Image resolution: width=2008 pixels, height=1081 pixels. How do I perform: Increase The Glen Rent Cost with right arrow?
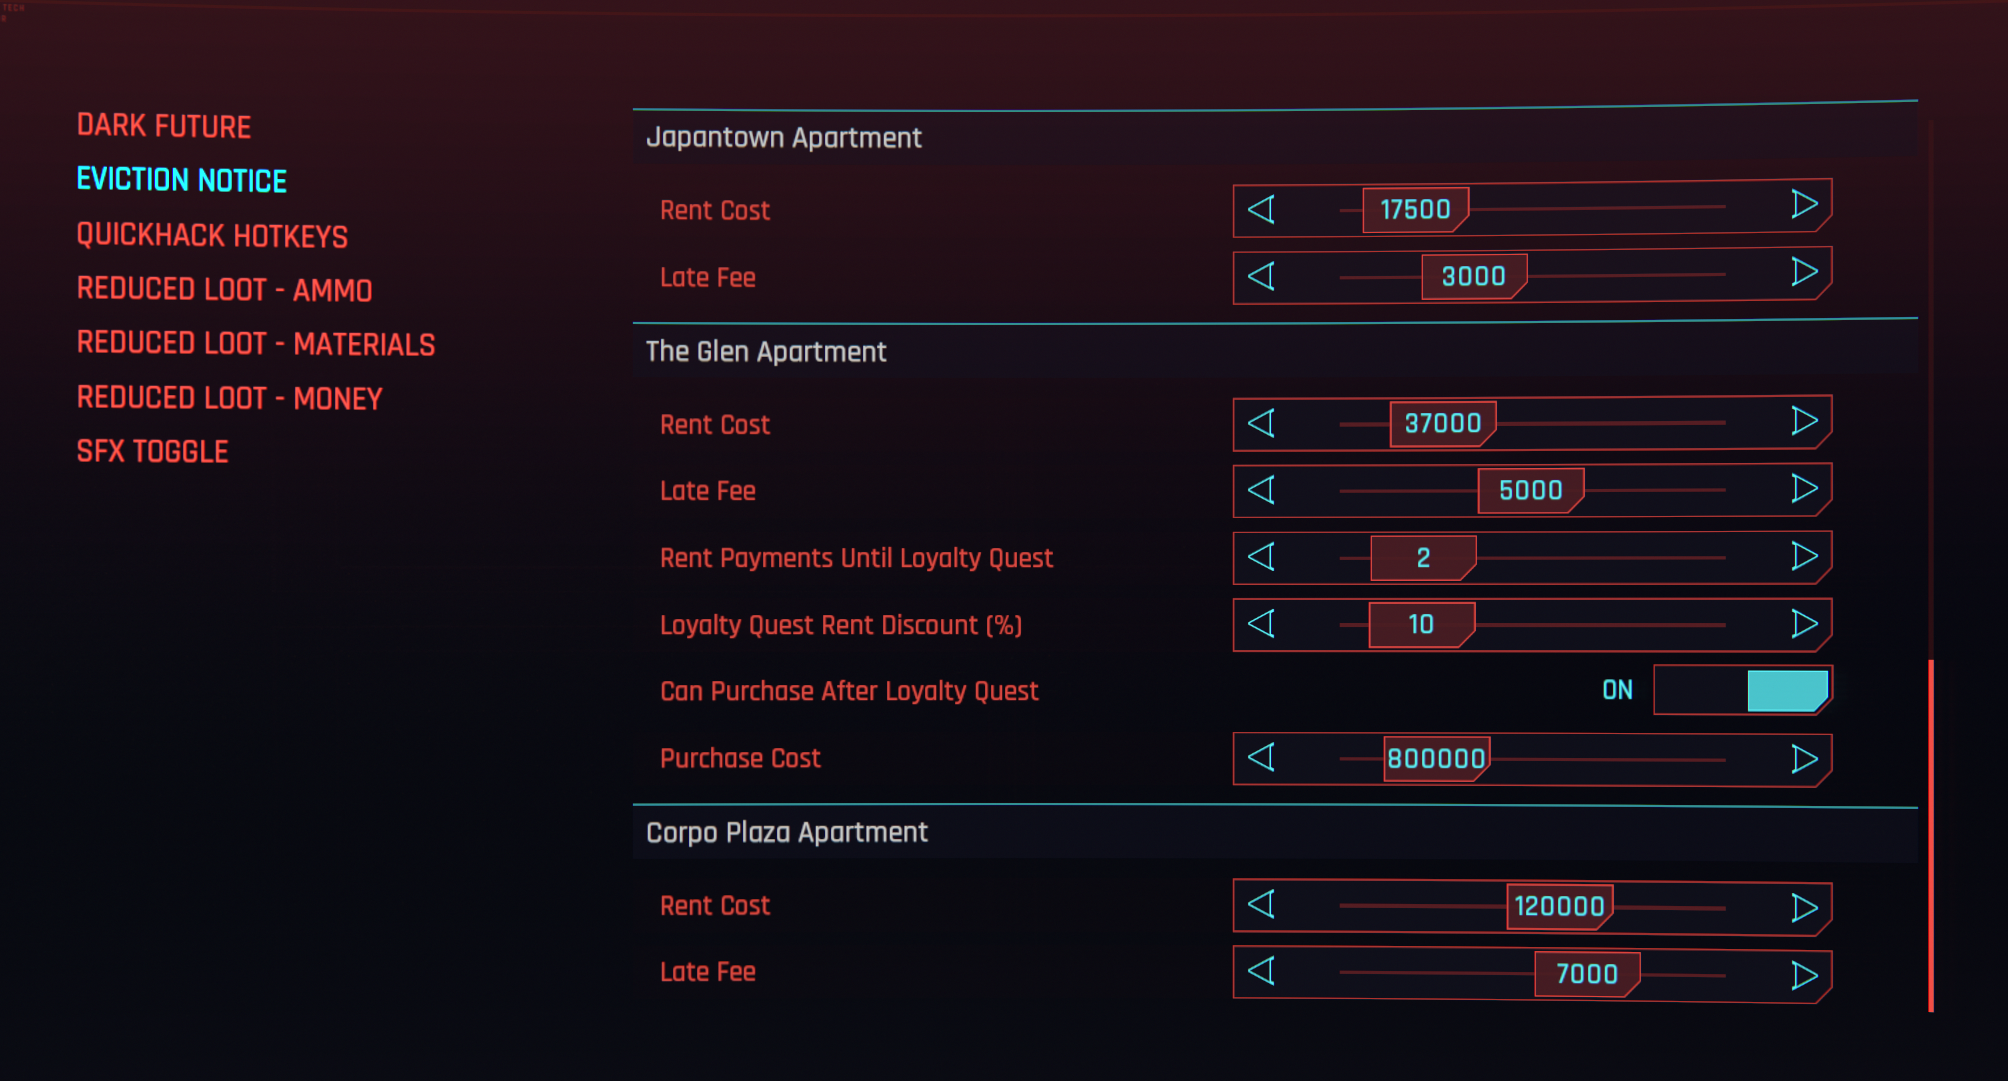pyautogui.click(x=1804, y=421)
